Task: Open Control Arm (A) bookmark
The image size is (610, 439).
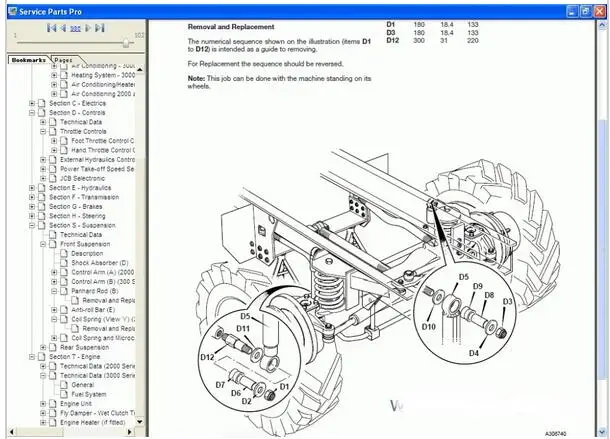Action: point(103,272)
